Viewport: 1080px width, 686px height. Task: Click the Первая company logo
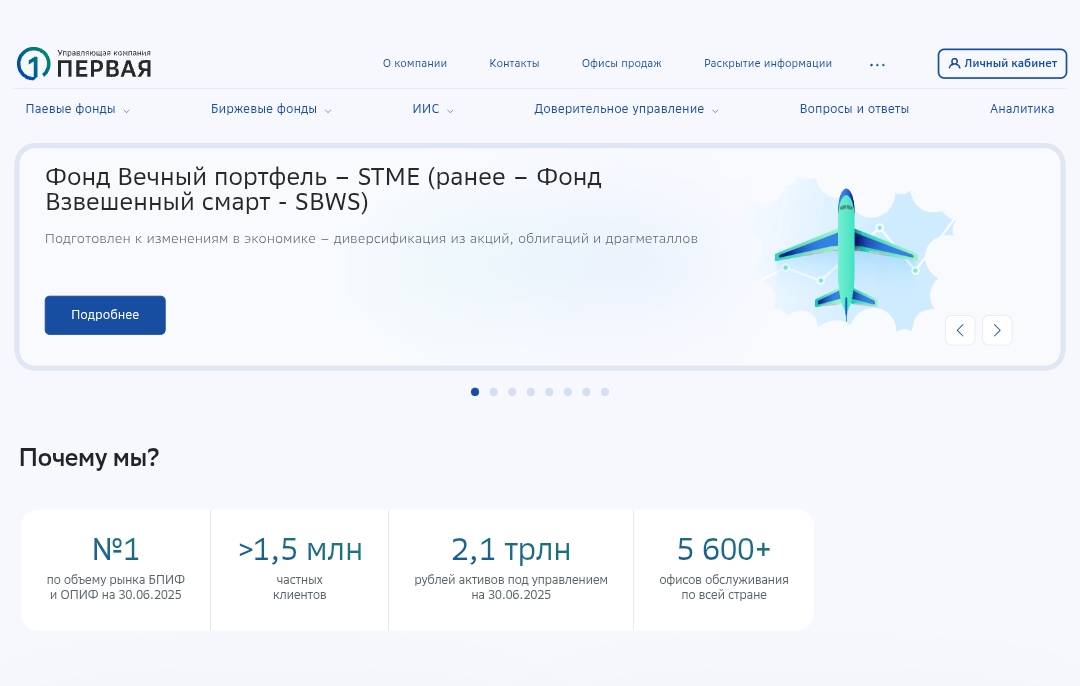(84, 64)
